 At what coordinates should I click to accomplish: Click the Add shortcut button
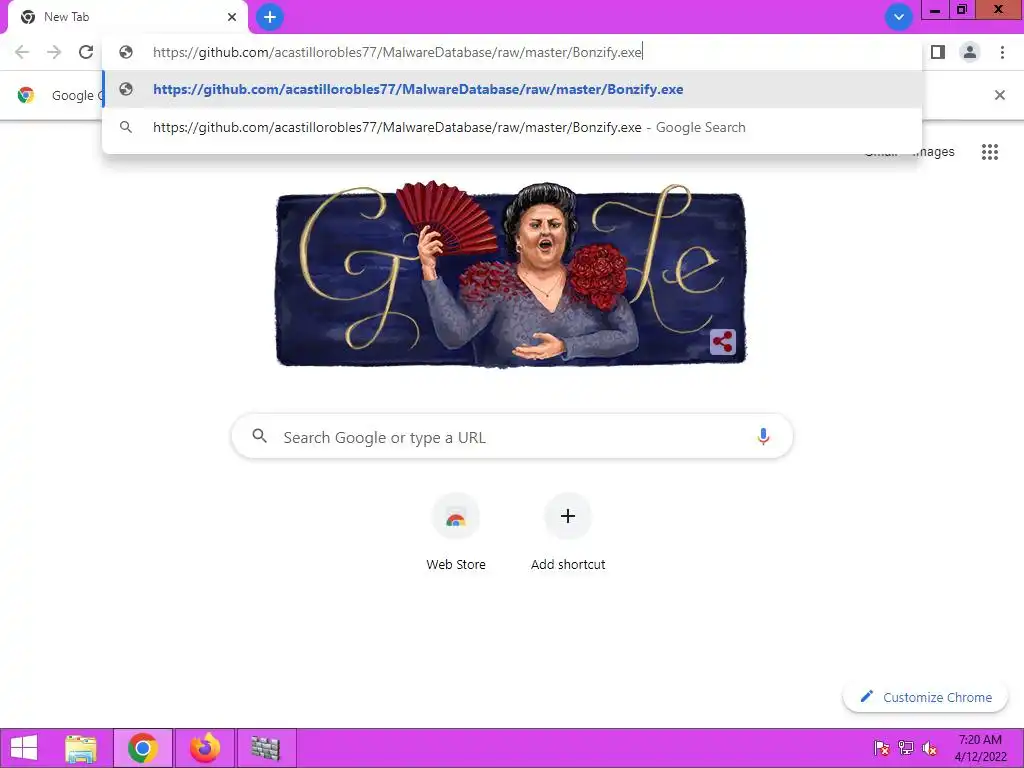pos(568,533)
